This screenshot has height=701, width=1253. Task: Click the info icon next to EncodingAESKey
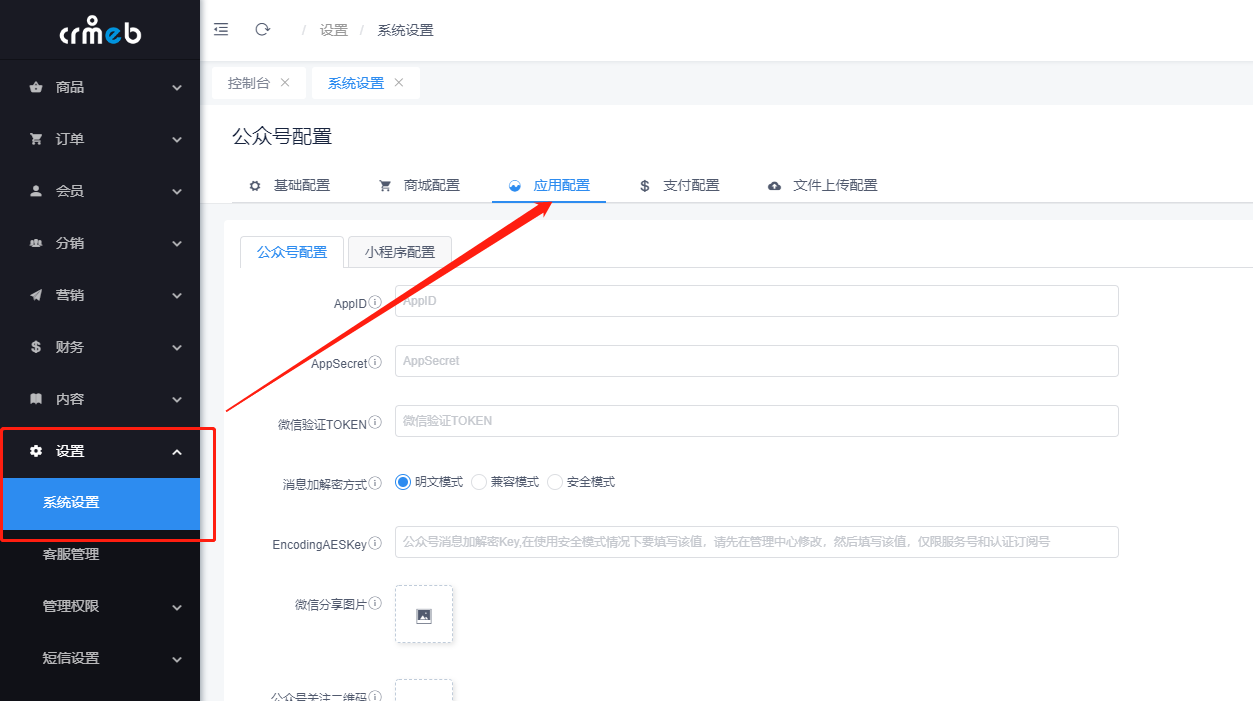click(375, 543)
